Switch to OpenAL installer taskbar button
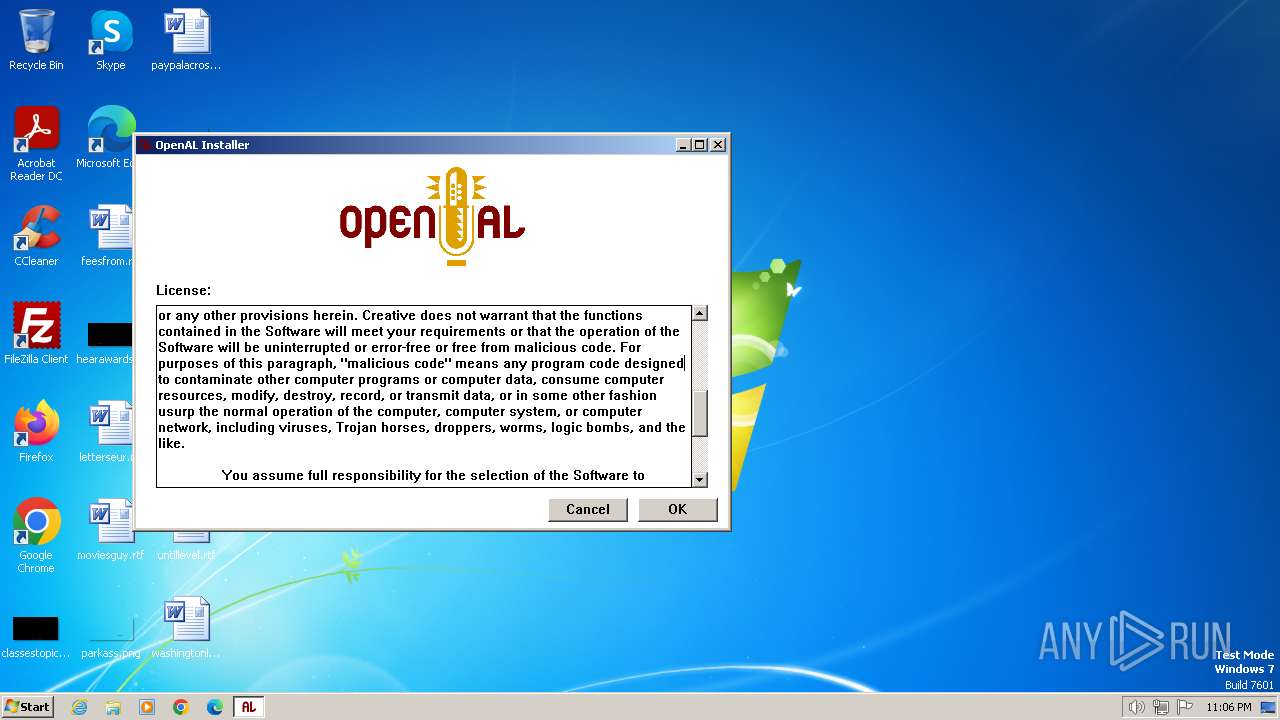 pos(249,707)
